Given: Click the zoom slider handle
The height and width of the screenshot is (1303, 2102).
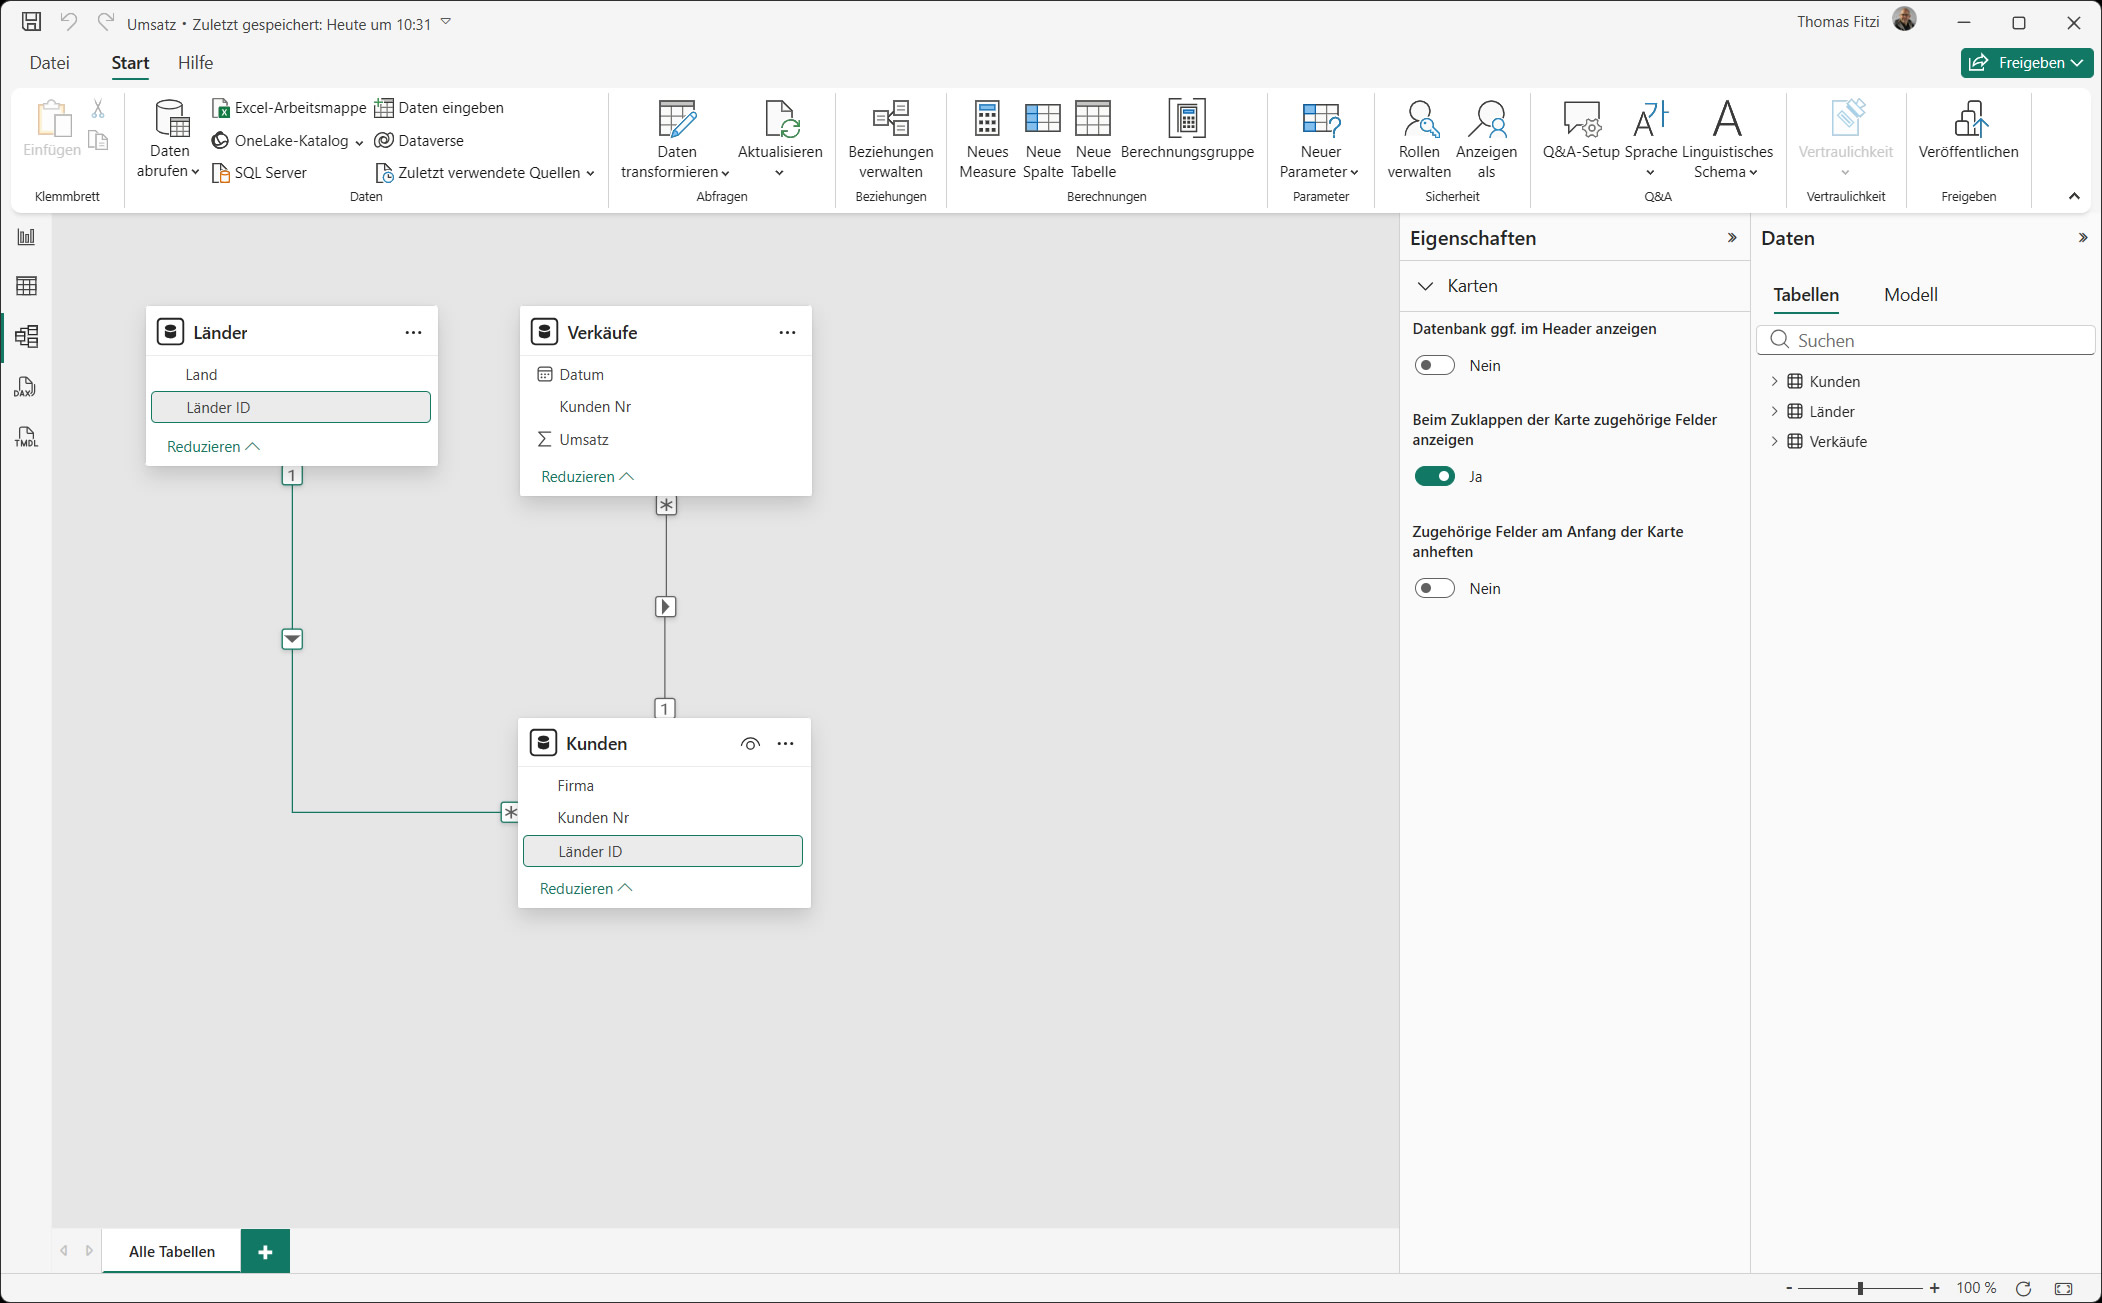Looking at the screenshot, I should (1860, 1288).
